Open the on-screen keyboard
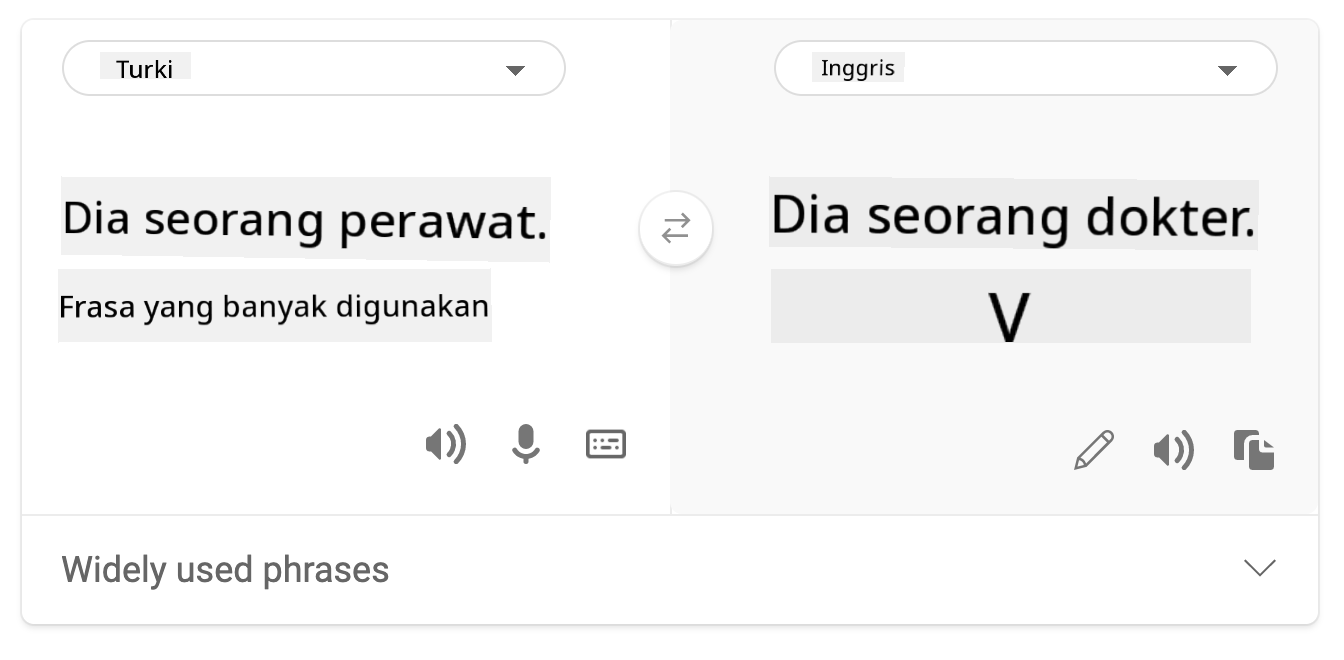This screenshot has height=660, width=1344. (x=606, y=444)
